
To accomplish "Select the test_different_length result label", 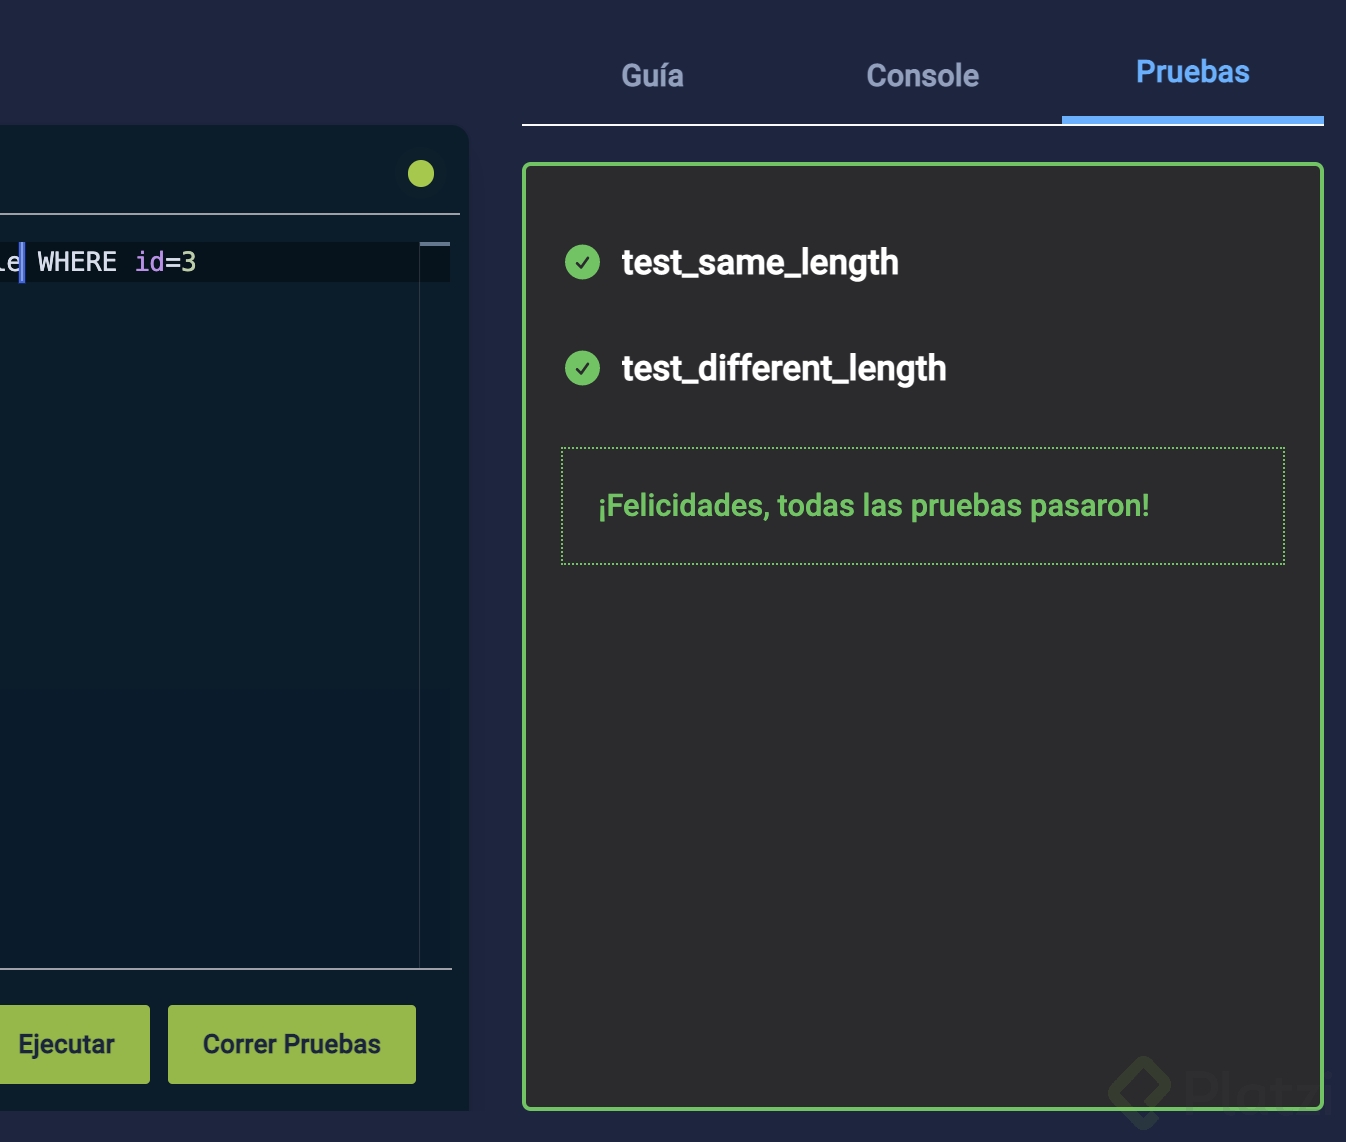I will point(784,368).
